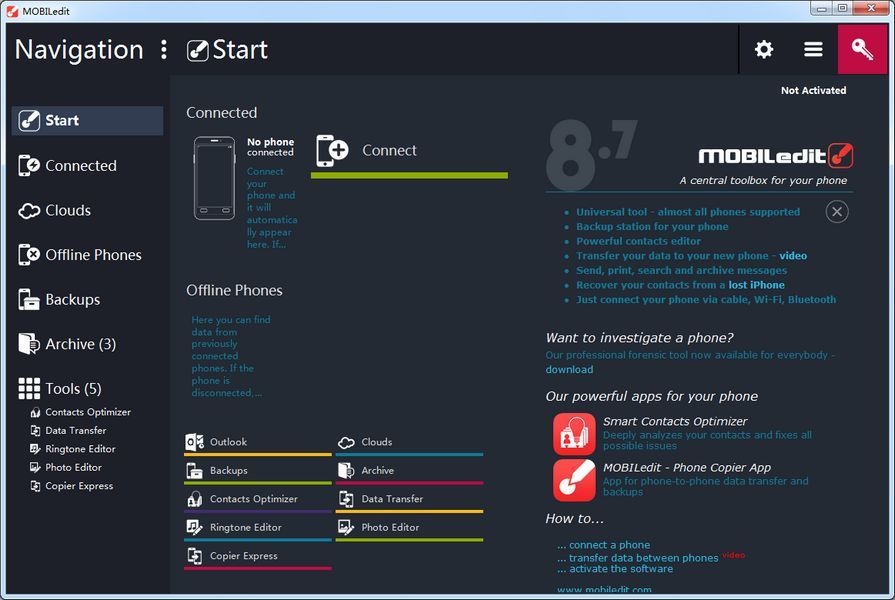
Task: Click the Phone Copier App icon
Action: pos(574,480)
